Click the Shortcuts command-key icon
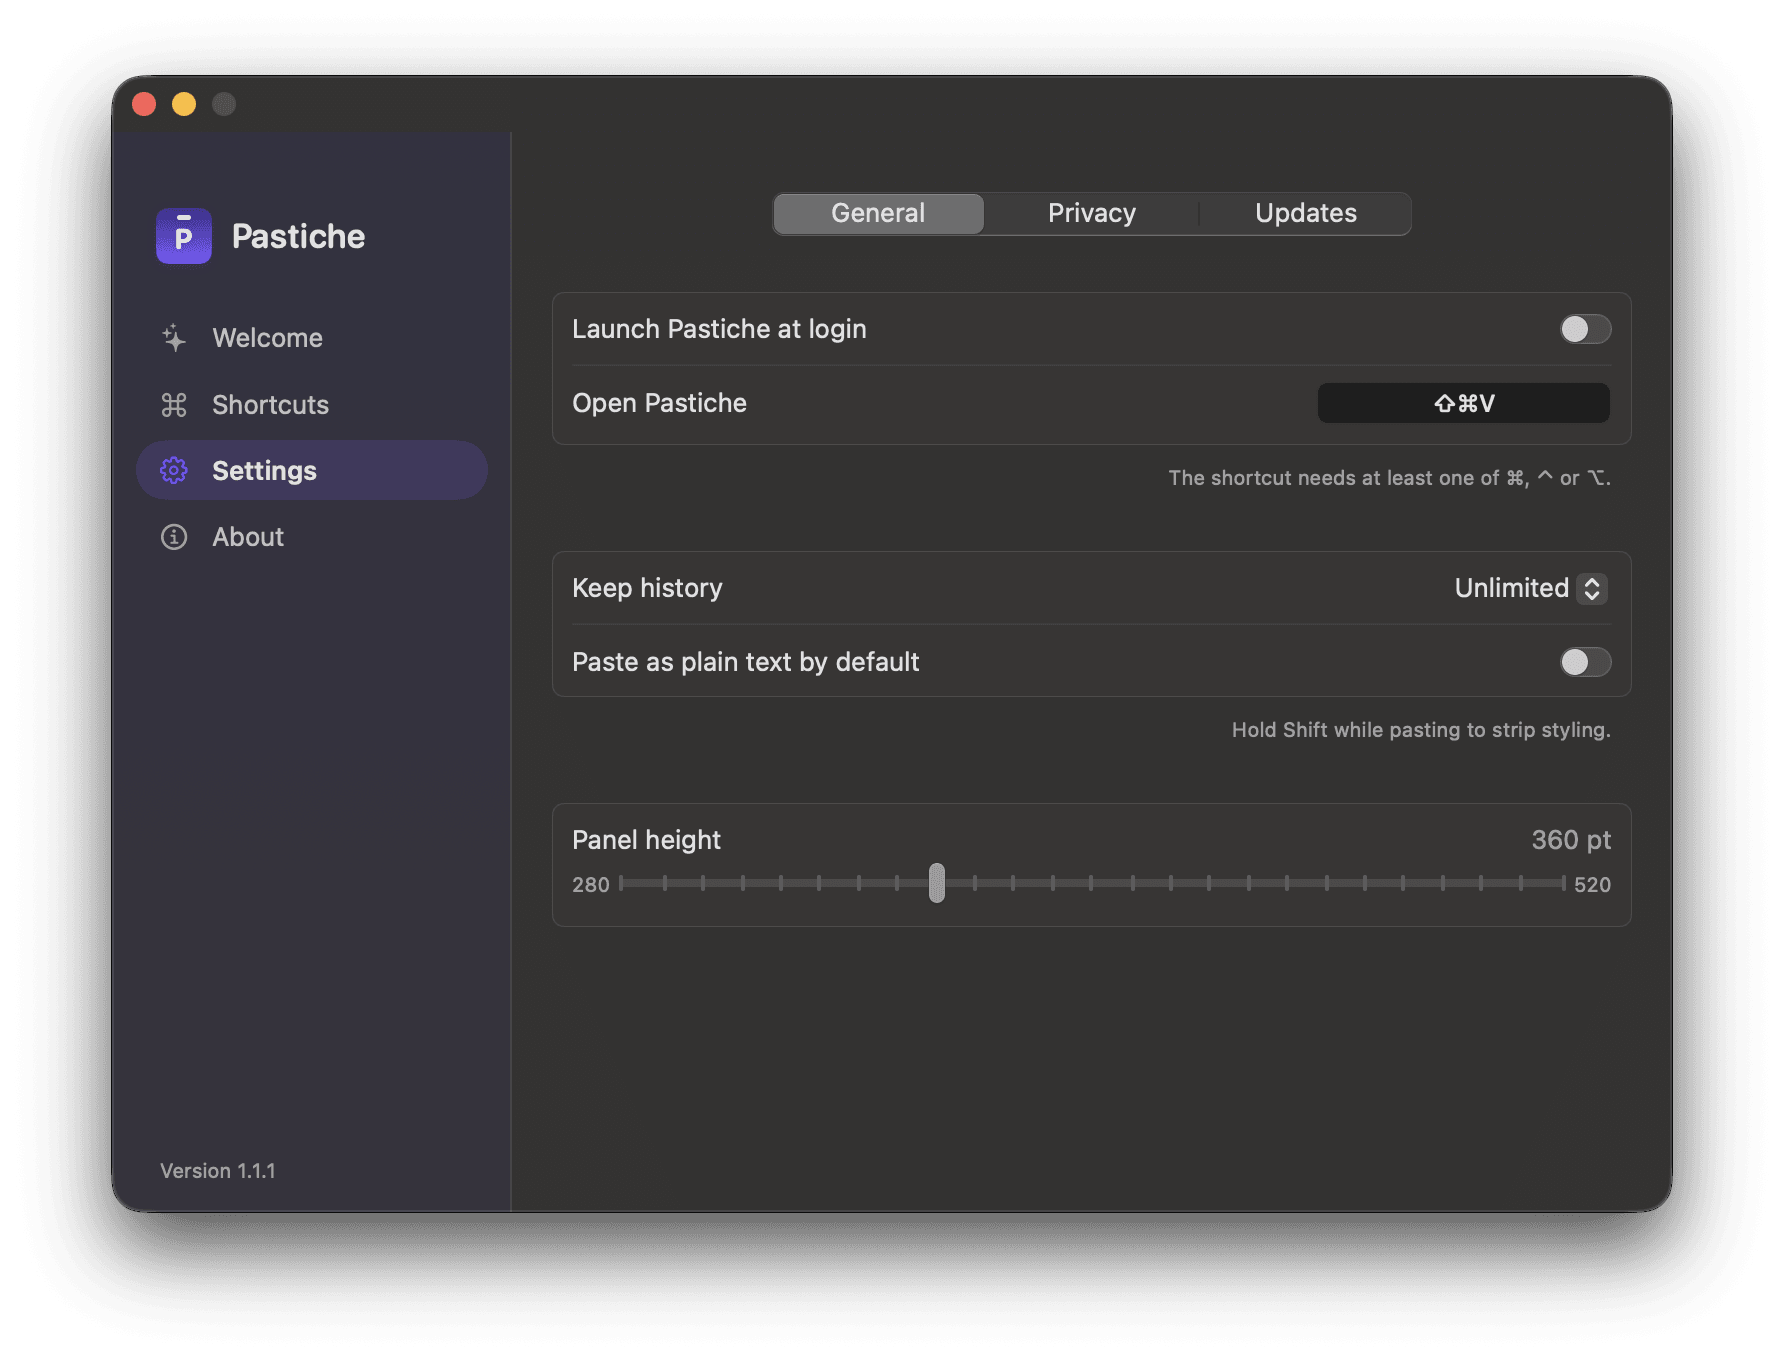1784x1360 pixels. 174,405
